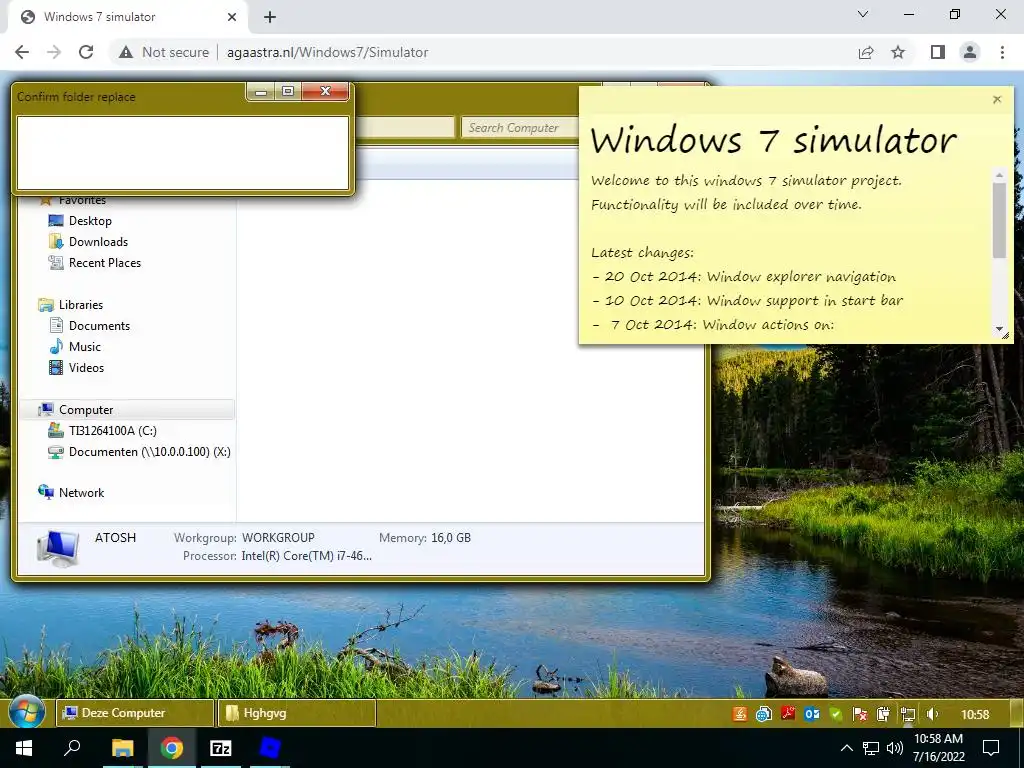Image resolution: width=1024 pixels, height=768 pixels.
Task: Open 7-Zip from the Windows taskbar
Action: [221, 748]
